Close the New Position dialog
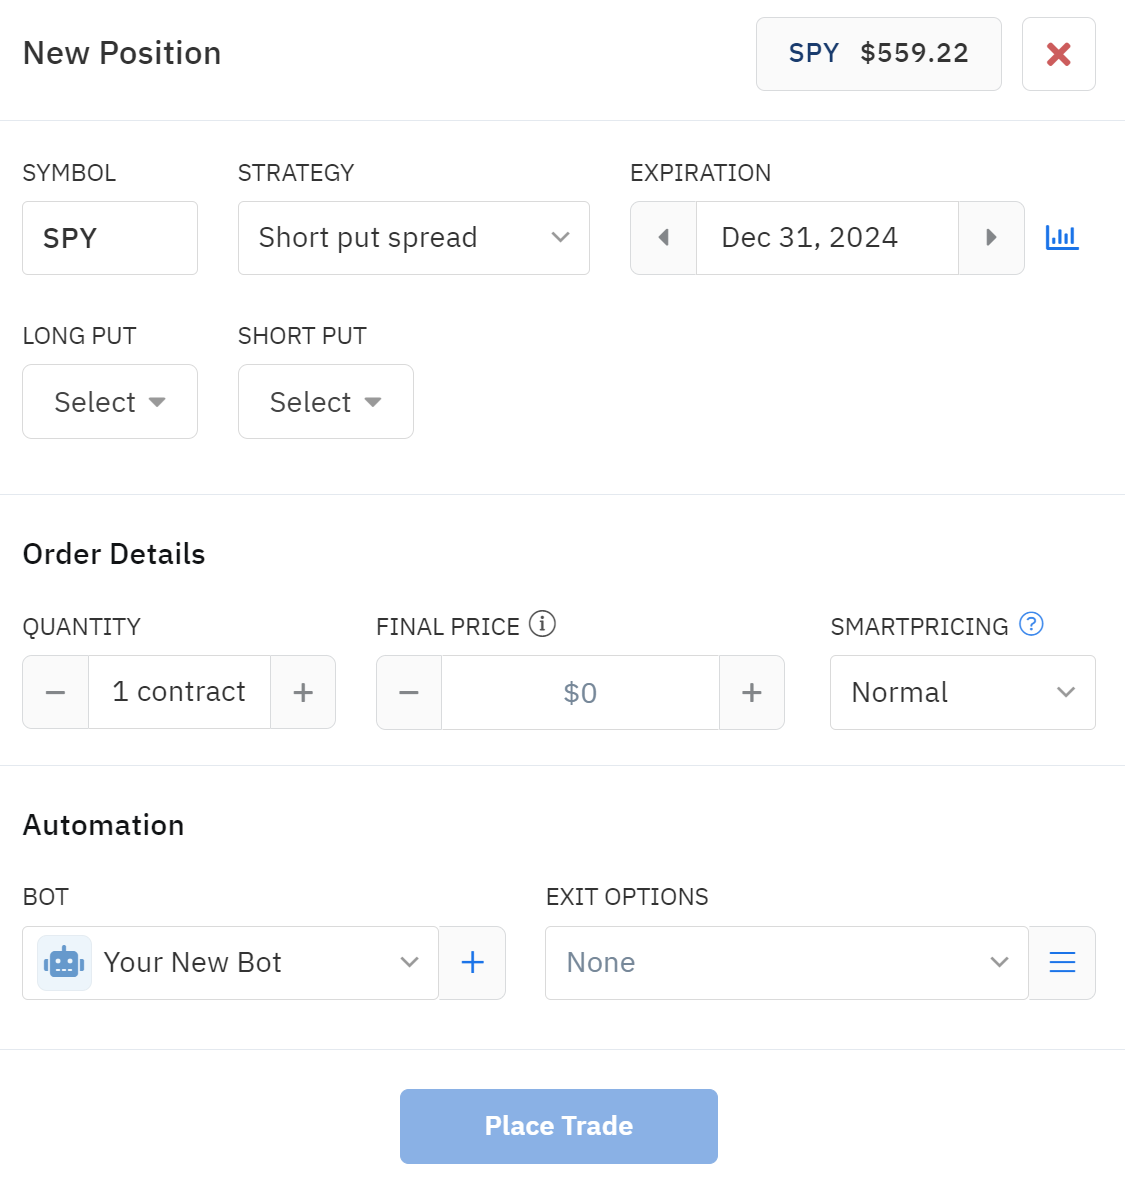 point(1058,54)
